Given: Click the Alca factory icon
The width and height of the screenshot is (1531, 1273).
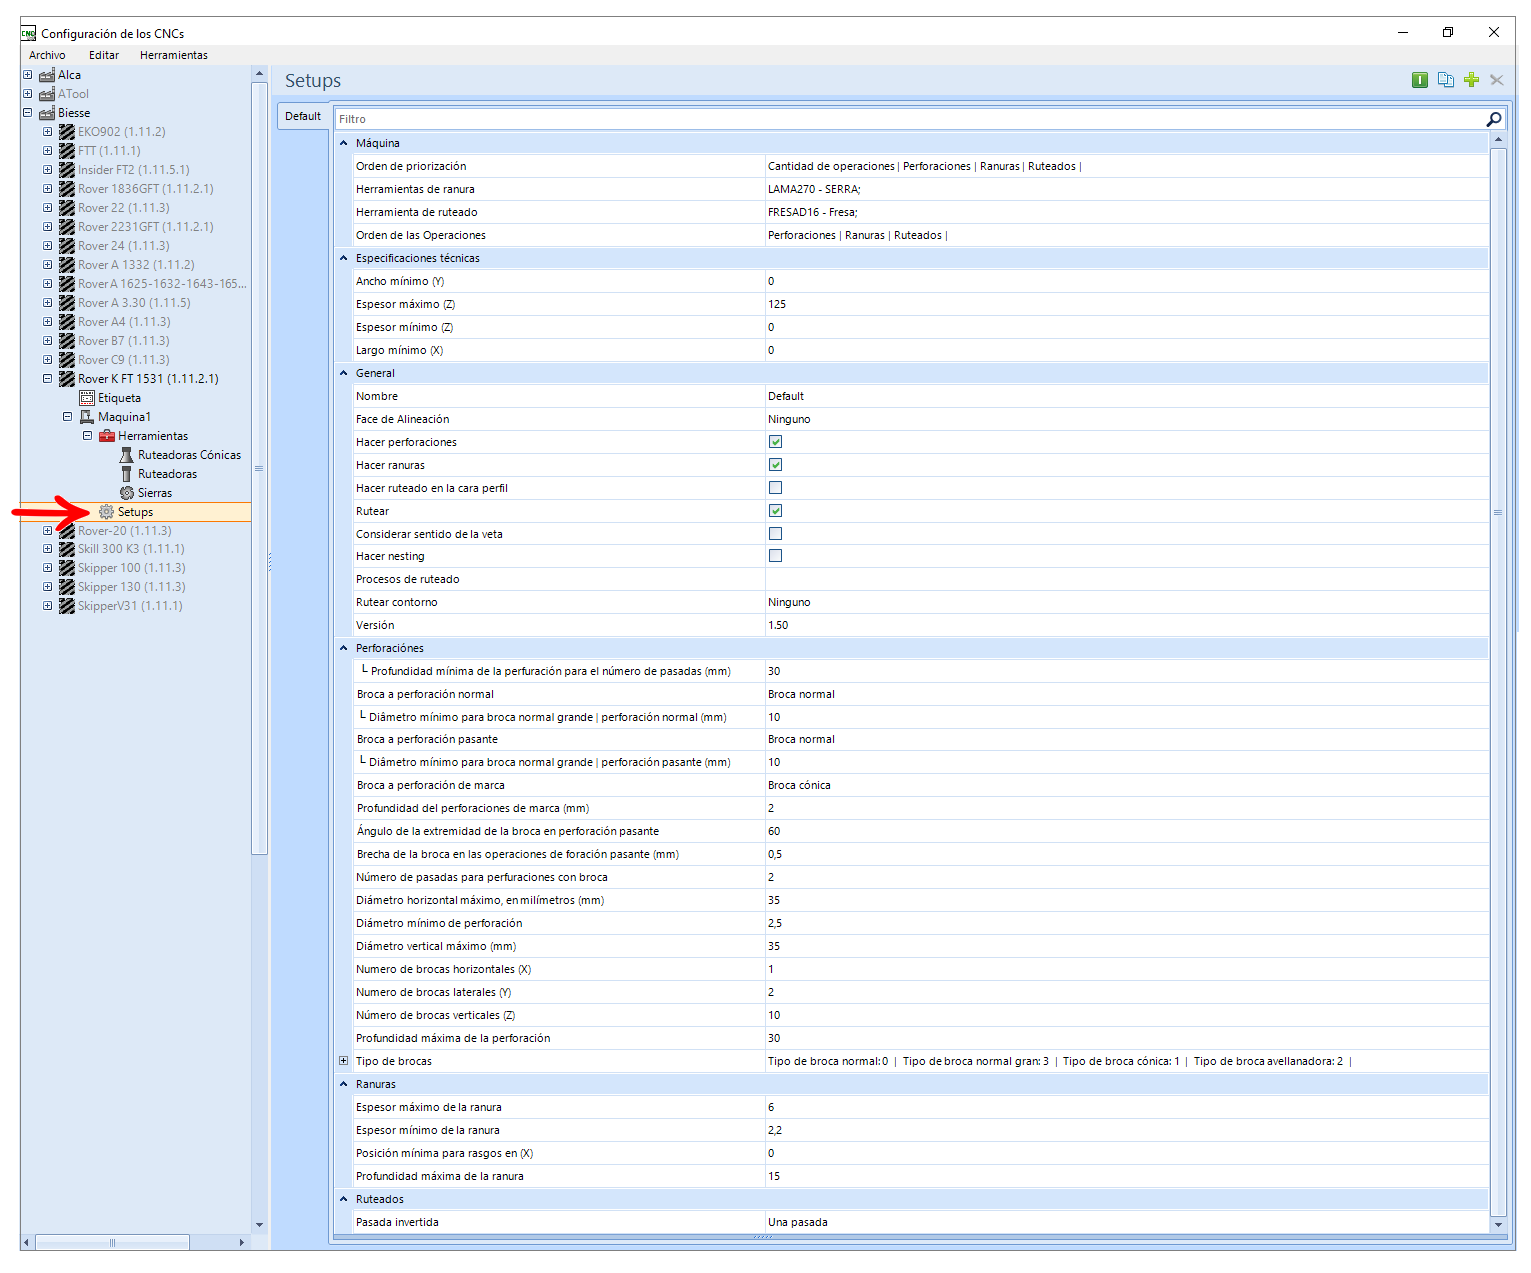Looking at the screenshot, I should click(x=47, y=75).
